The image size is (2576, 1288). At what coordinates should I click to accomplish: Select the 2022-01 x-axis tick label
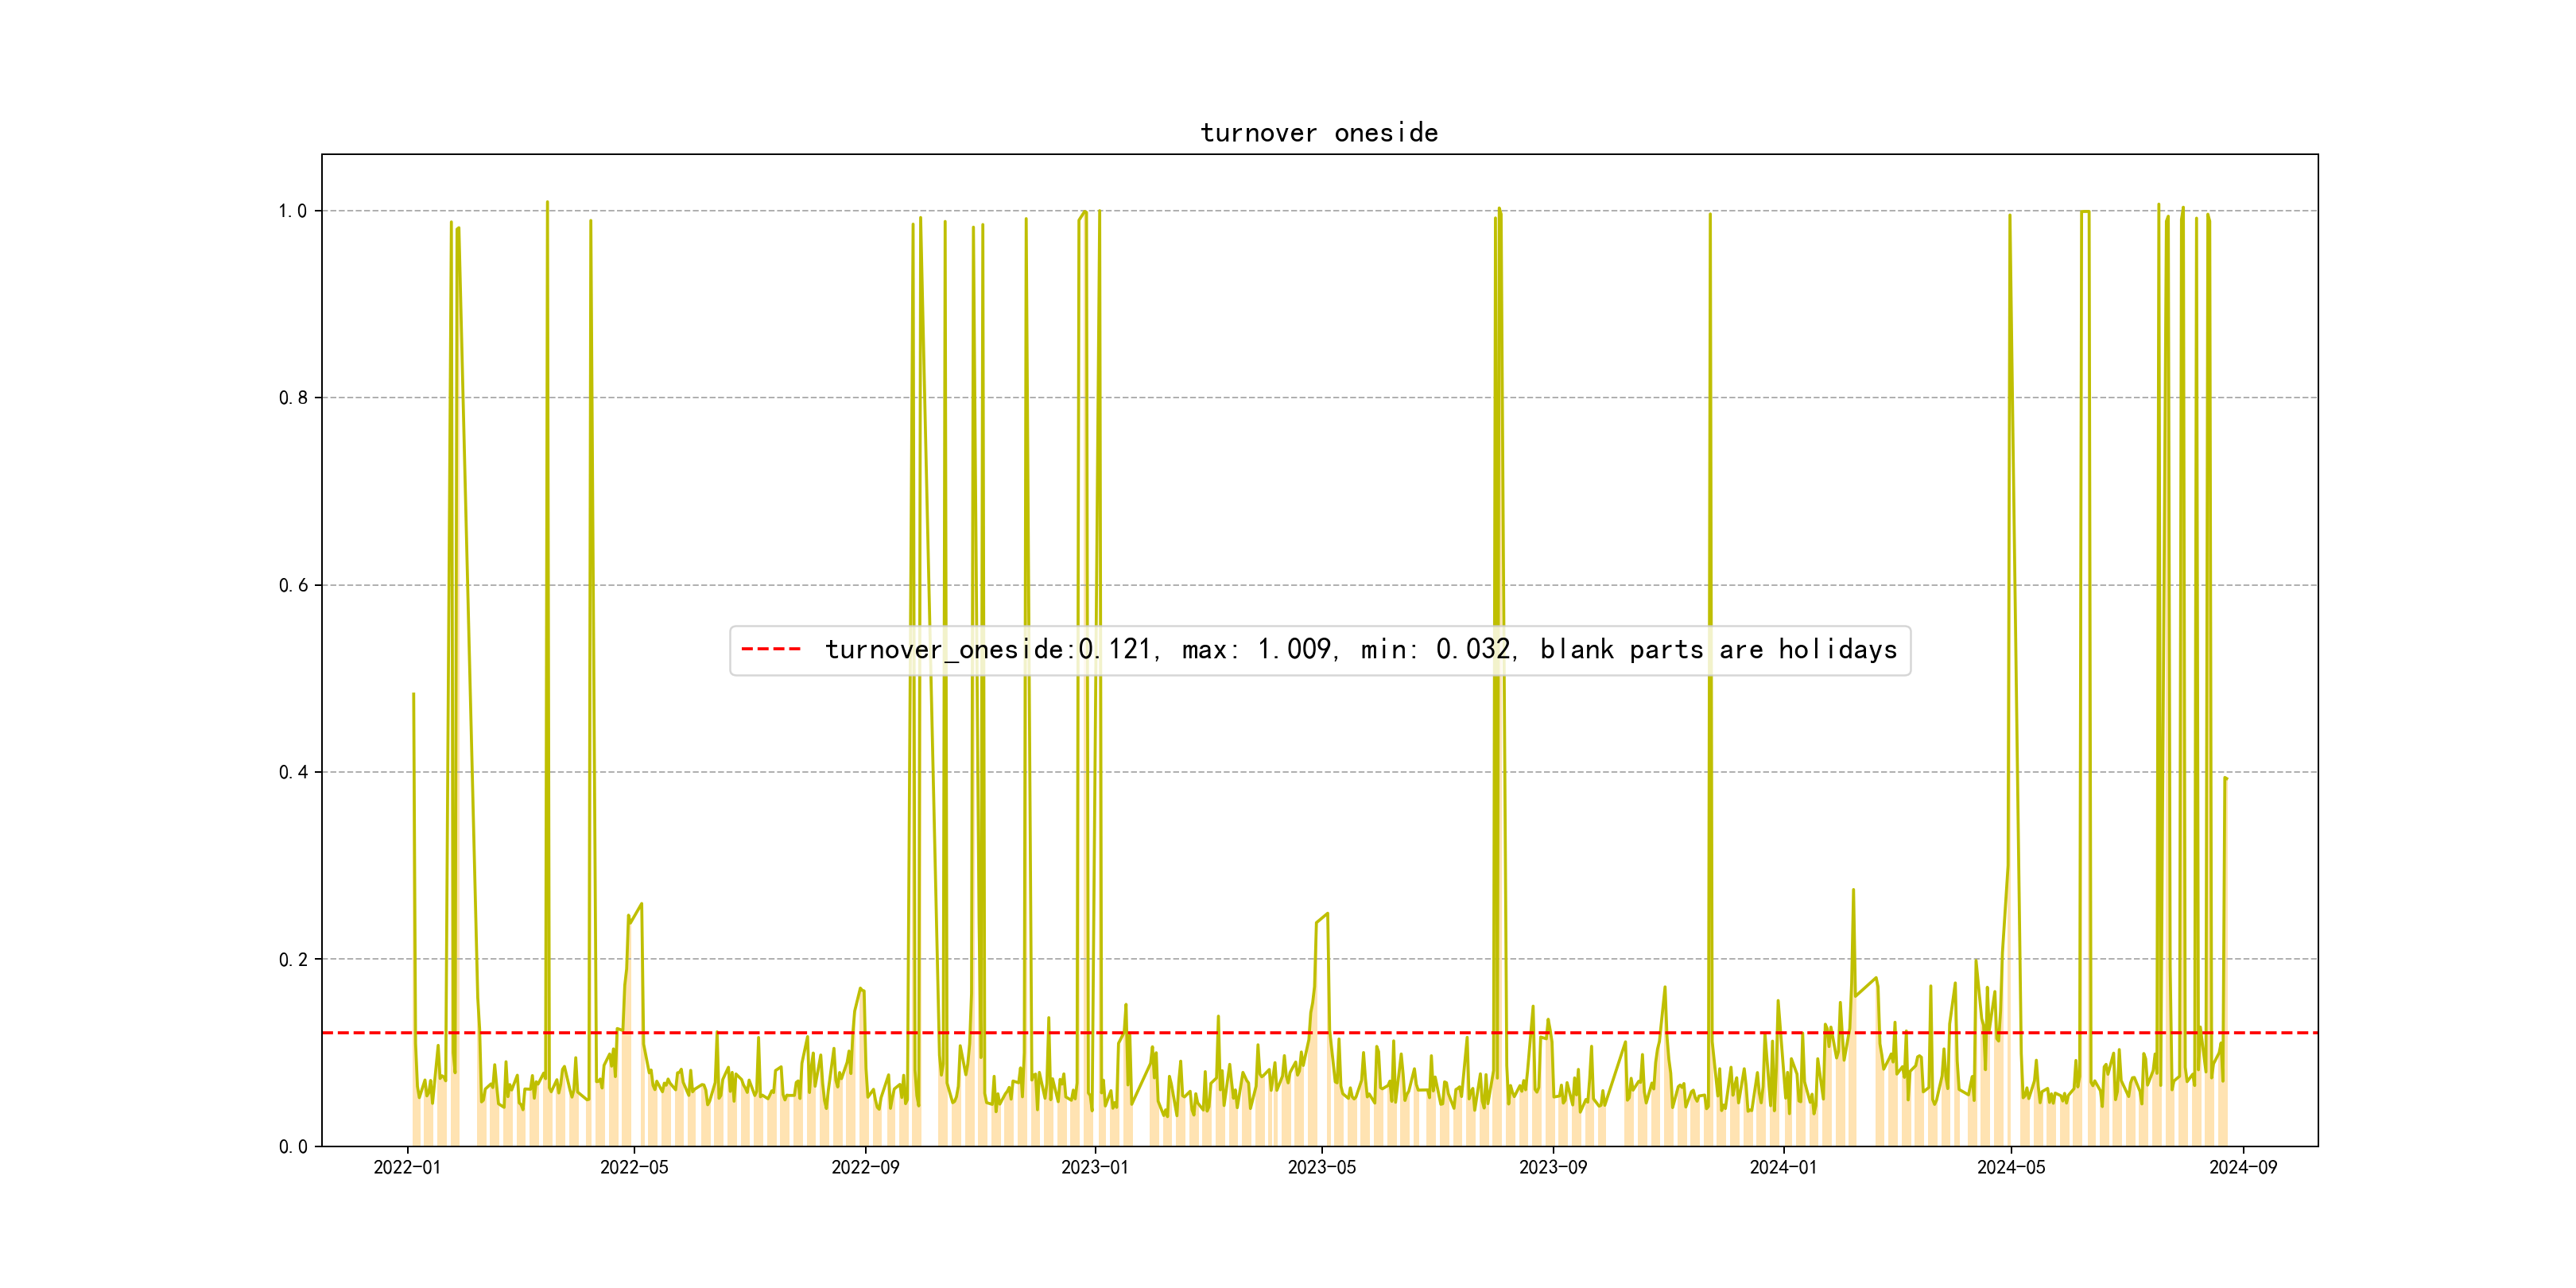tap(407, 1167)
